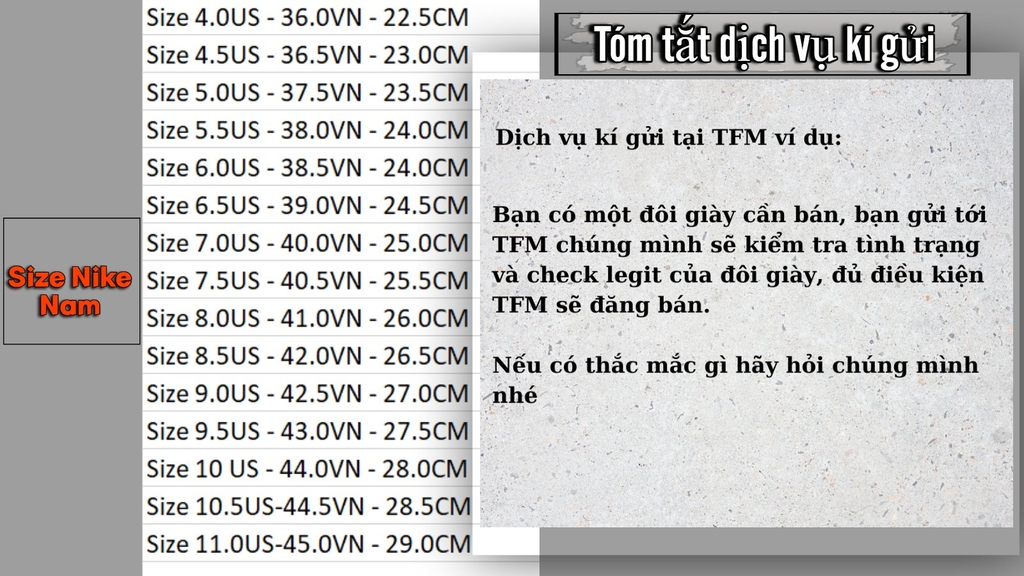Select the Size 7.5US - 40.5VN row
1024x576 pixels.
point(307,280)
